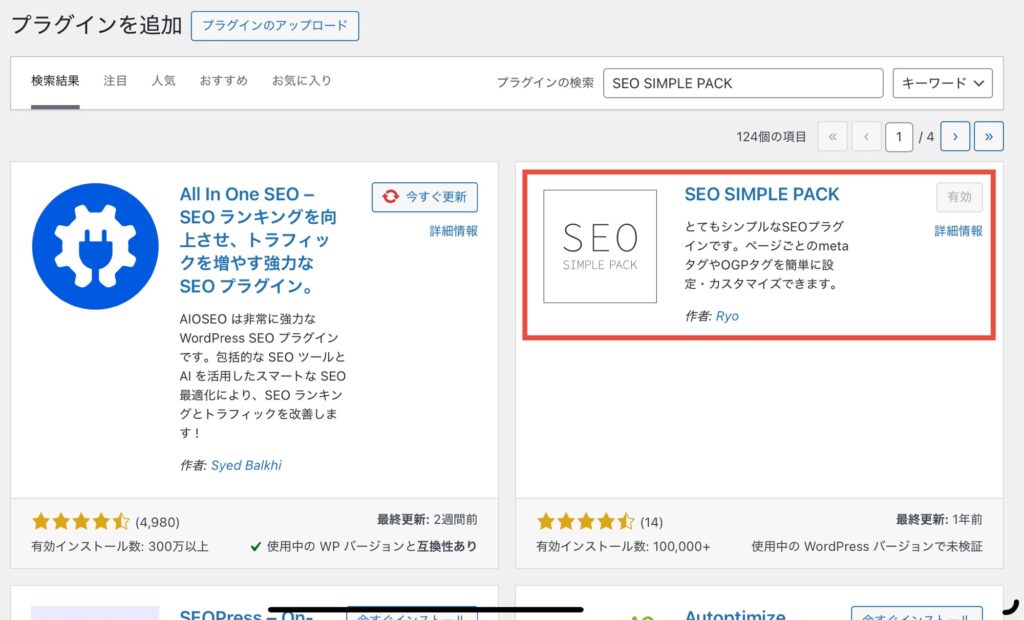This screenshot has height=620, width=1024.
Task: Open the キーワード search type dropdown
Action: coord(942,83)
